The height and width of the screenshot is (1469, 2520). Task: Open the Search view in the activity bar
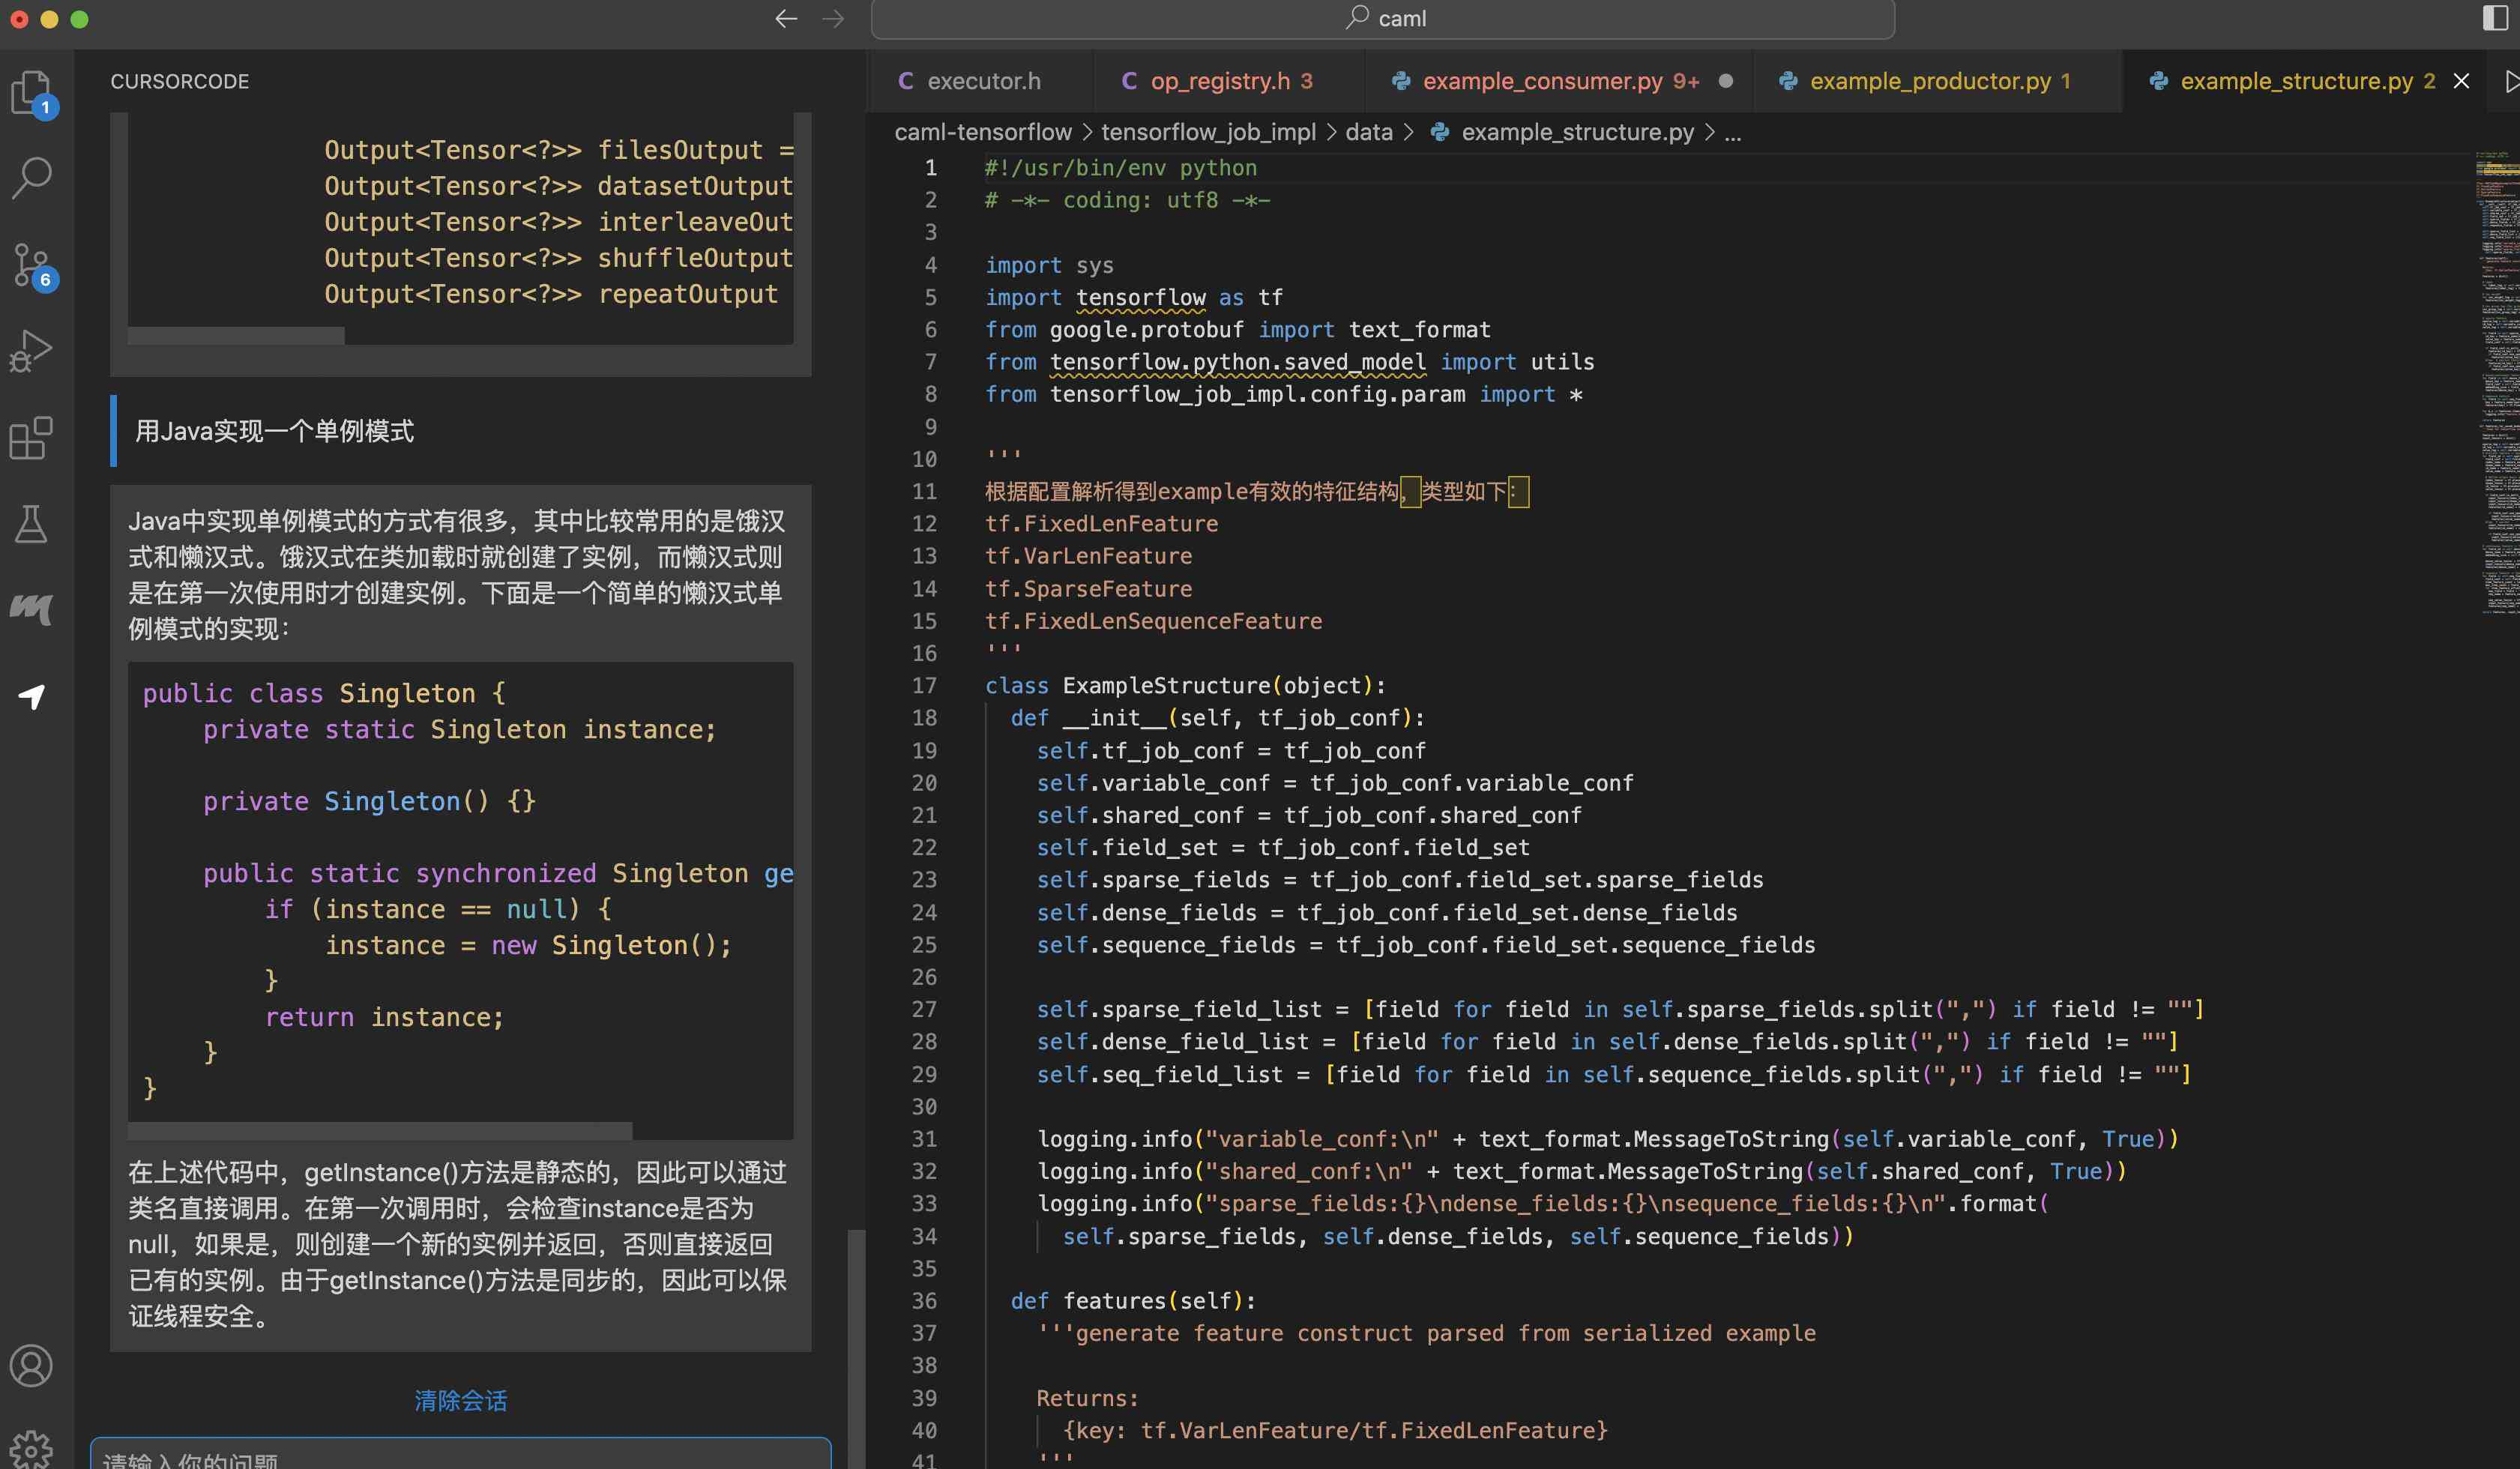[32, 178]
